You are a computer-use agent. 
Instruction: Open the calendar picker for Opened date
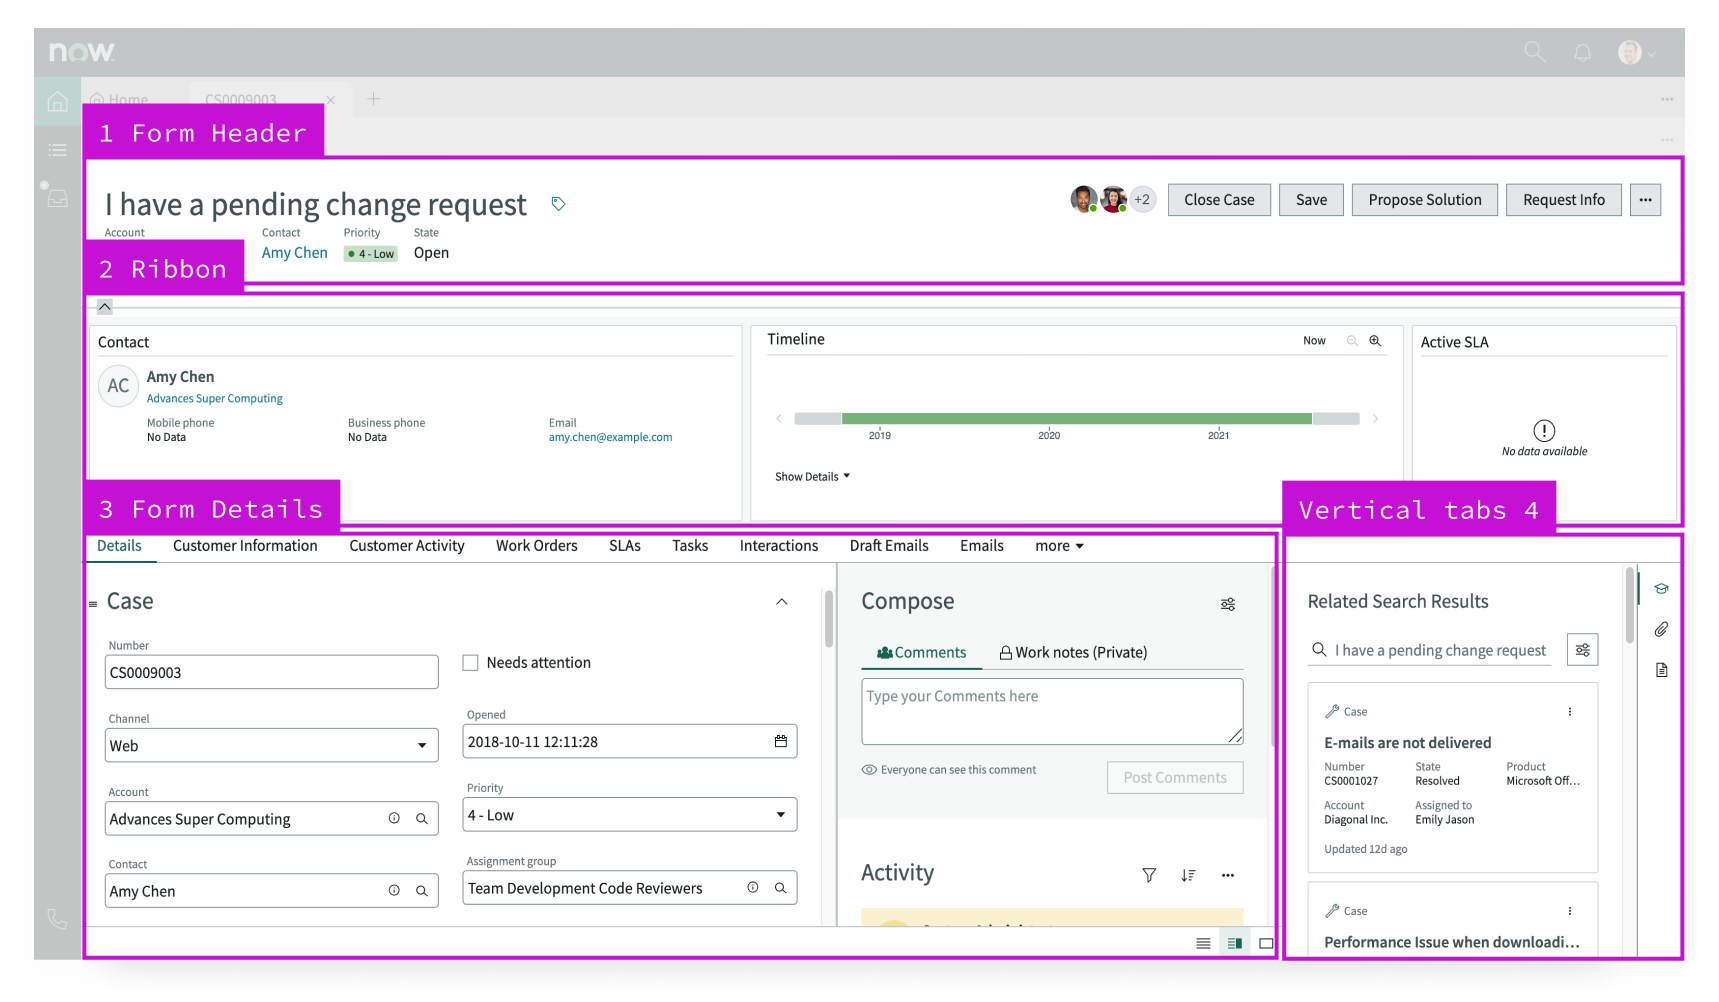[780, 742]
